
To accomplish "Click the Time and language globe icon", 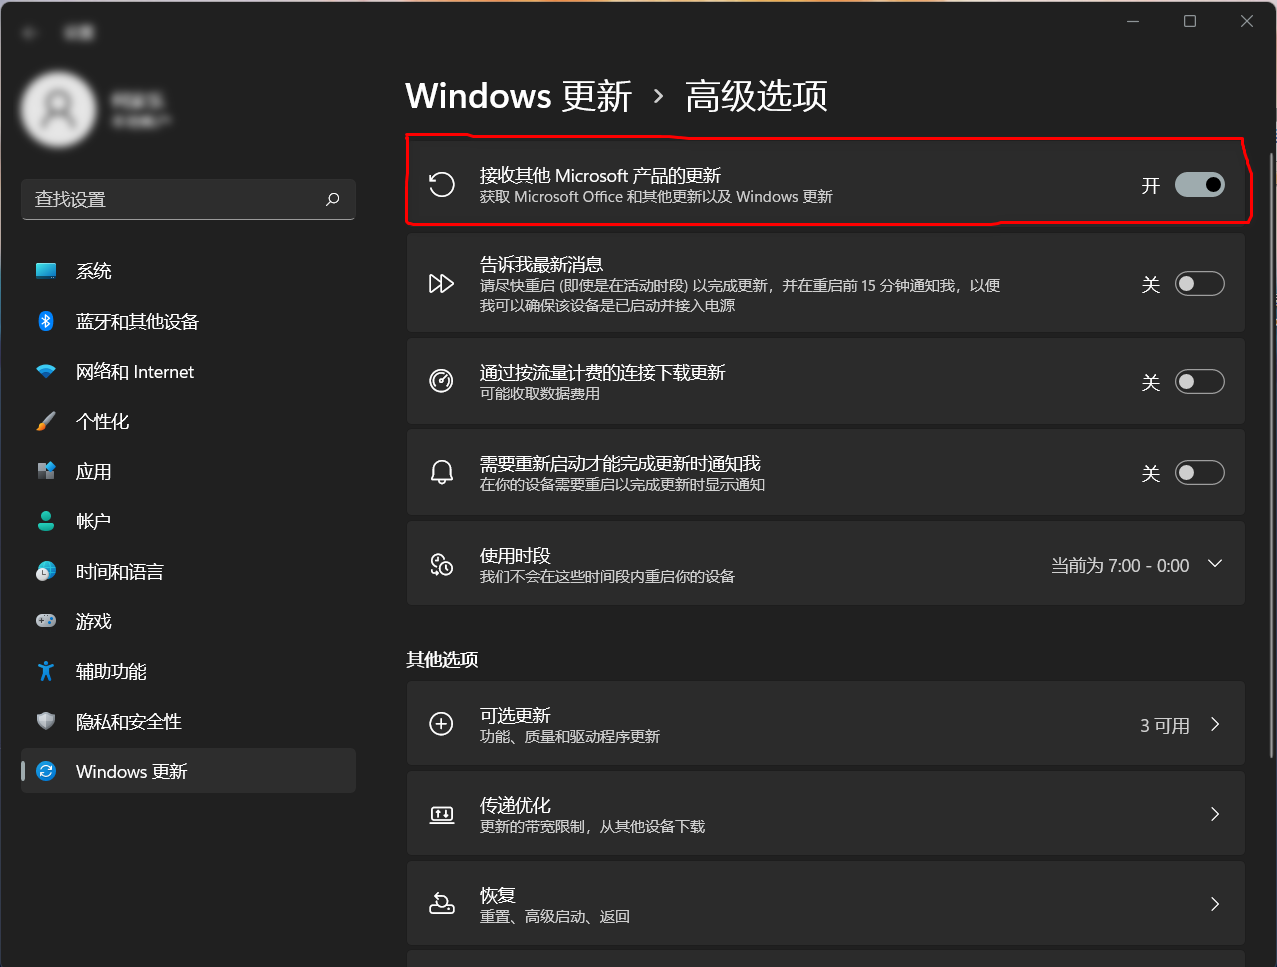I will [46, 571].
